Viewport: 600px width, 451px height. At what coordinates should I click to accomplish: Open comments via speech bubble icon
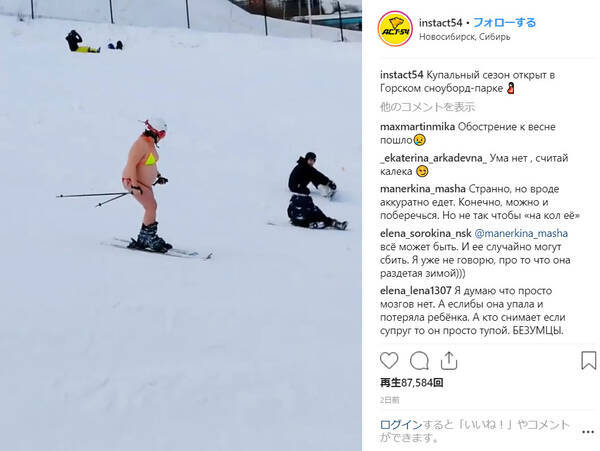pos(419,361)
